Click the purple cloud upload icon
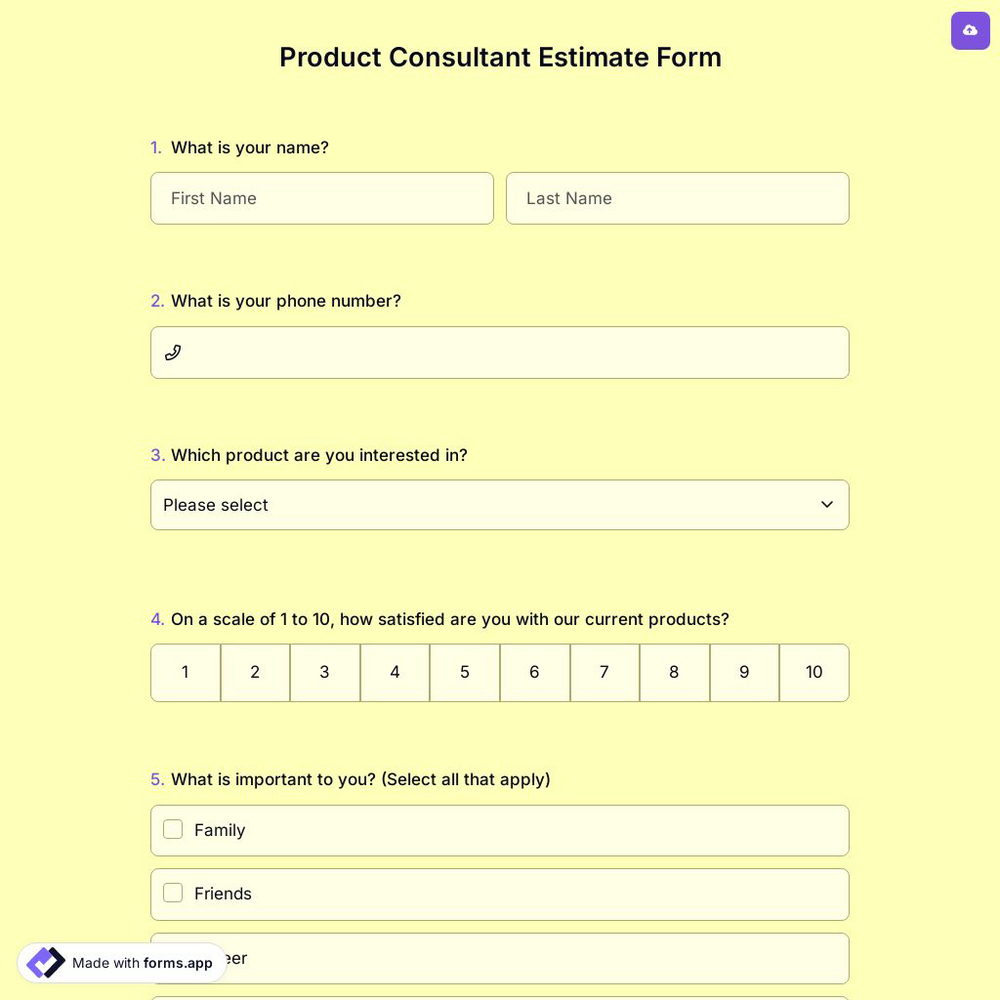The image size is (1000, 1000). click(970, 30)
